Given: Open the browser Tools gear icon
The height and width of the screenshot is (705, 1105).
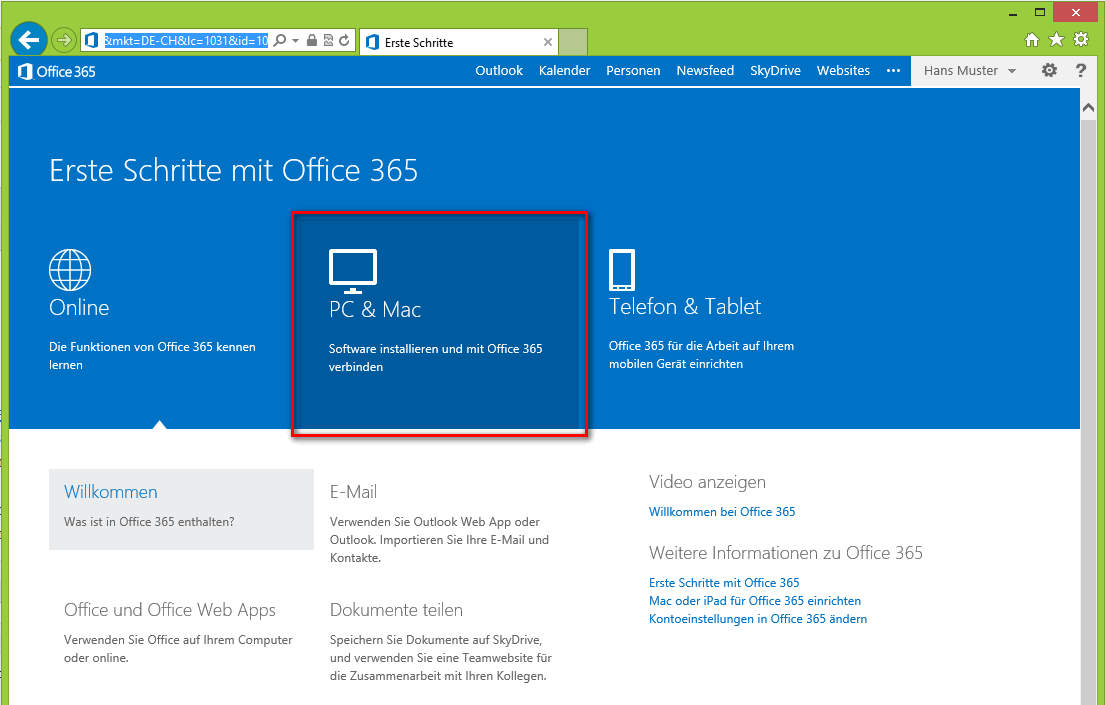Looking at the screenshot, I should click(x=1081, y=39).
